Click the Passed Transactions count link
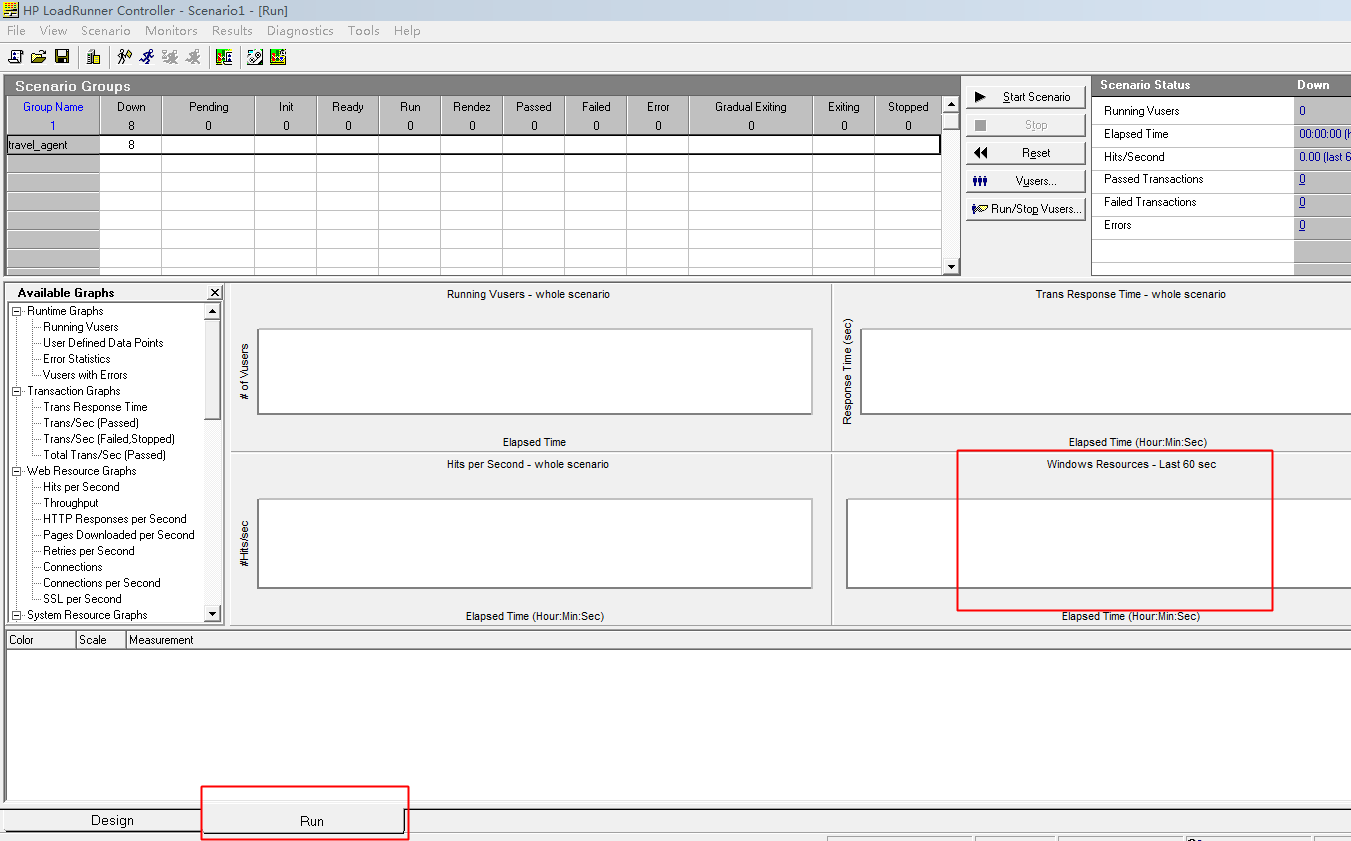The height and width of the screenshot is (841, 1351). pyautogui.click(x=1302, y=179)
